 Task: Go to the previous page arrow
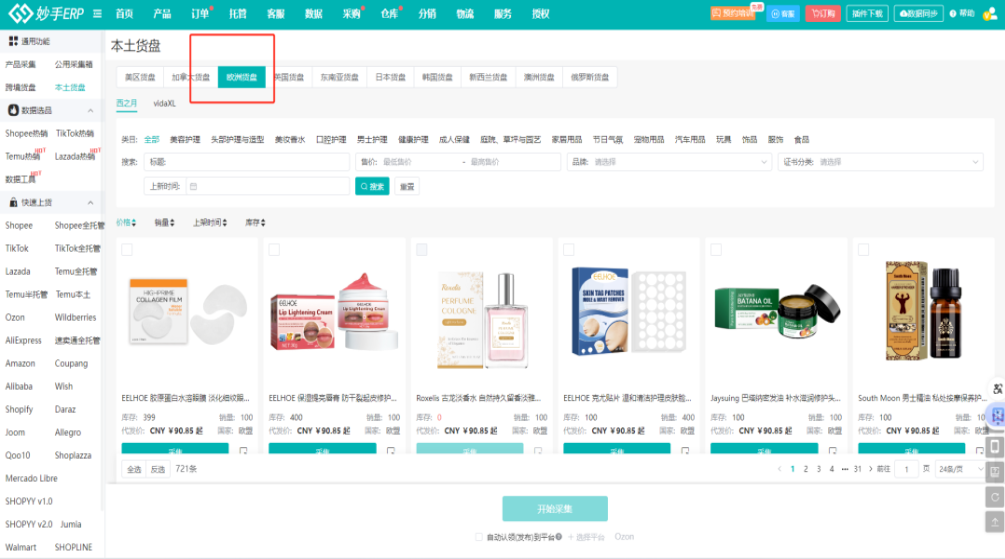779,469
